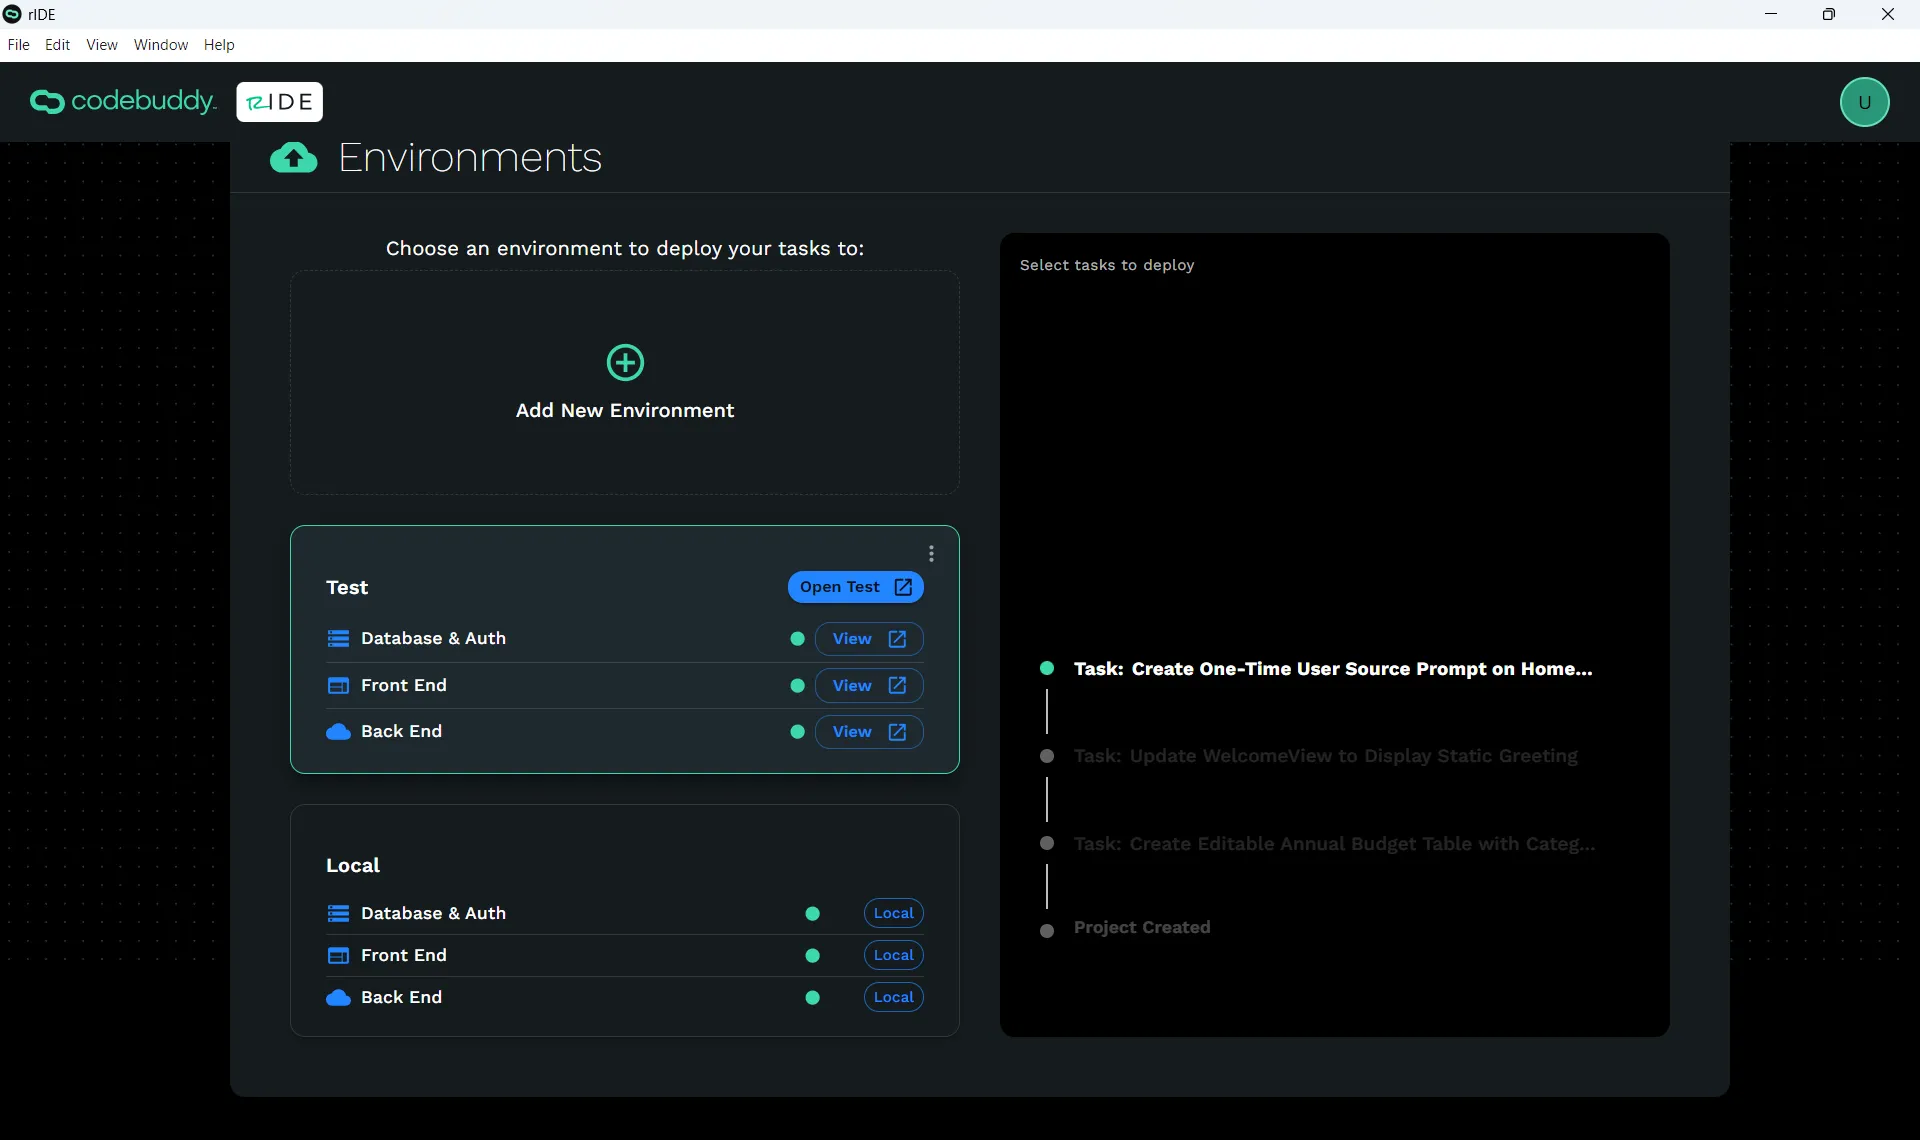Select task Update WelcomeView to Display Static Greeting
1920x1140 pixels.
tap(1326, 757)
